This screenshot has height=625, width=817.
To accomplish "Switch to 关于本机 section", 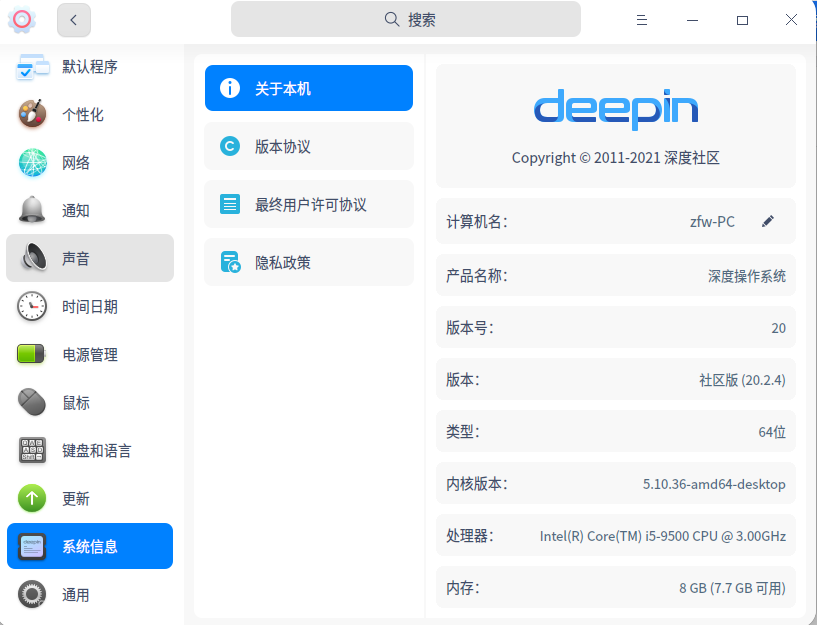I will (x=308, y=88).
